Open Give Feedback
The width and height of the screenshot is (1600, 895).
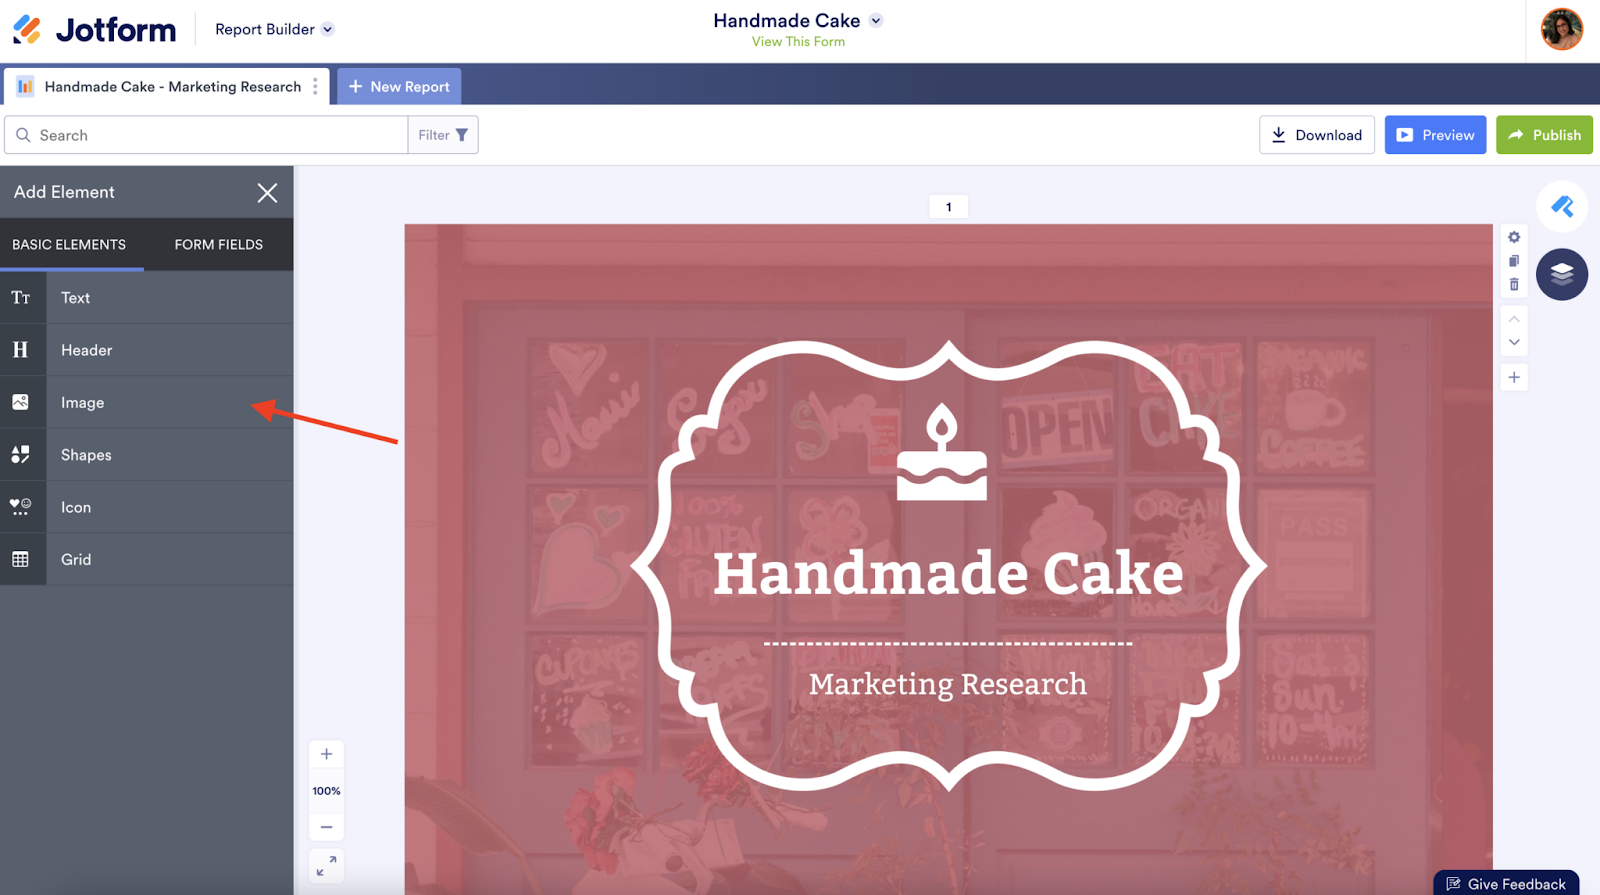(x=1506, y=883)
